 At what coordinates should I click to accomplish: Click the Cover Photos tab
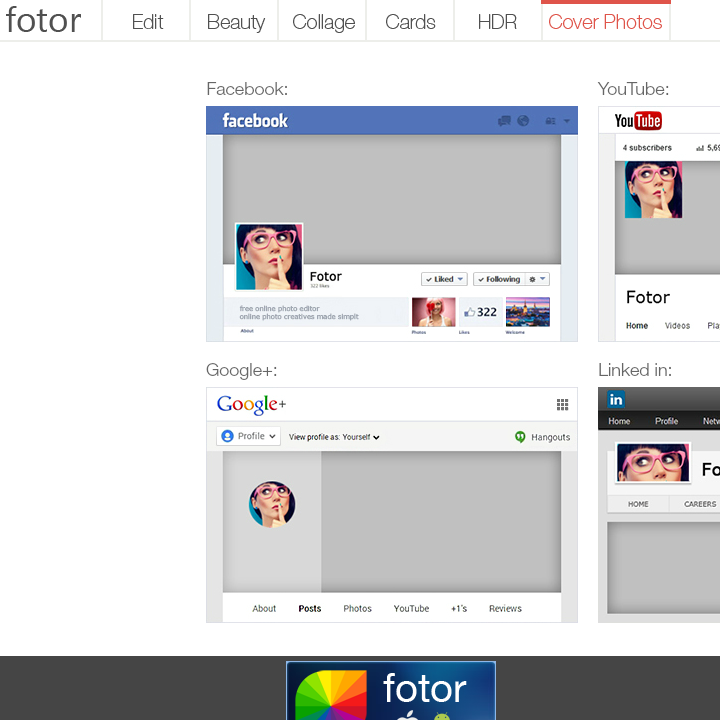[x=605, y=22]
